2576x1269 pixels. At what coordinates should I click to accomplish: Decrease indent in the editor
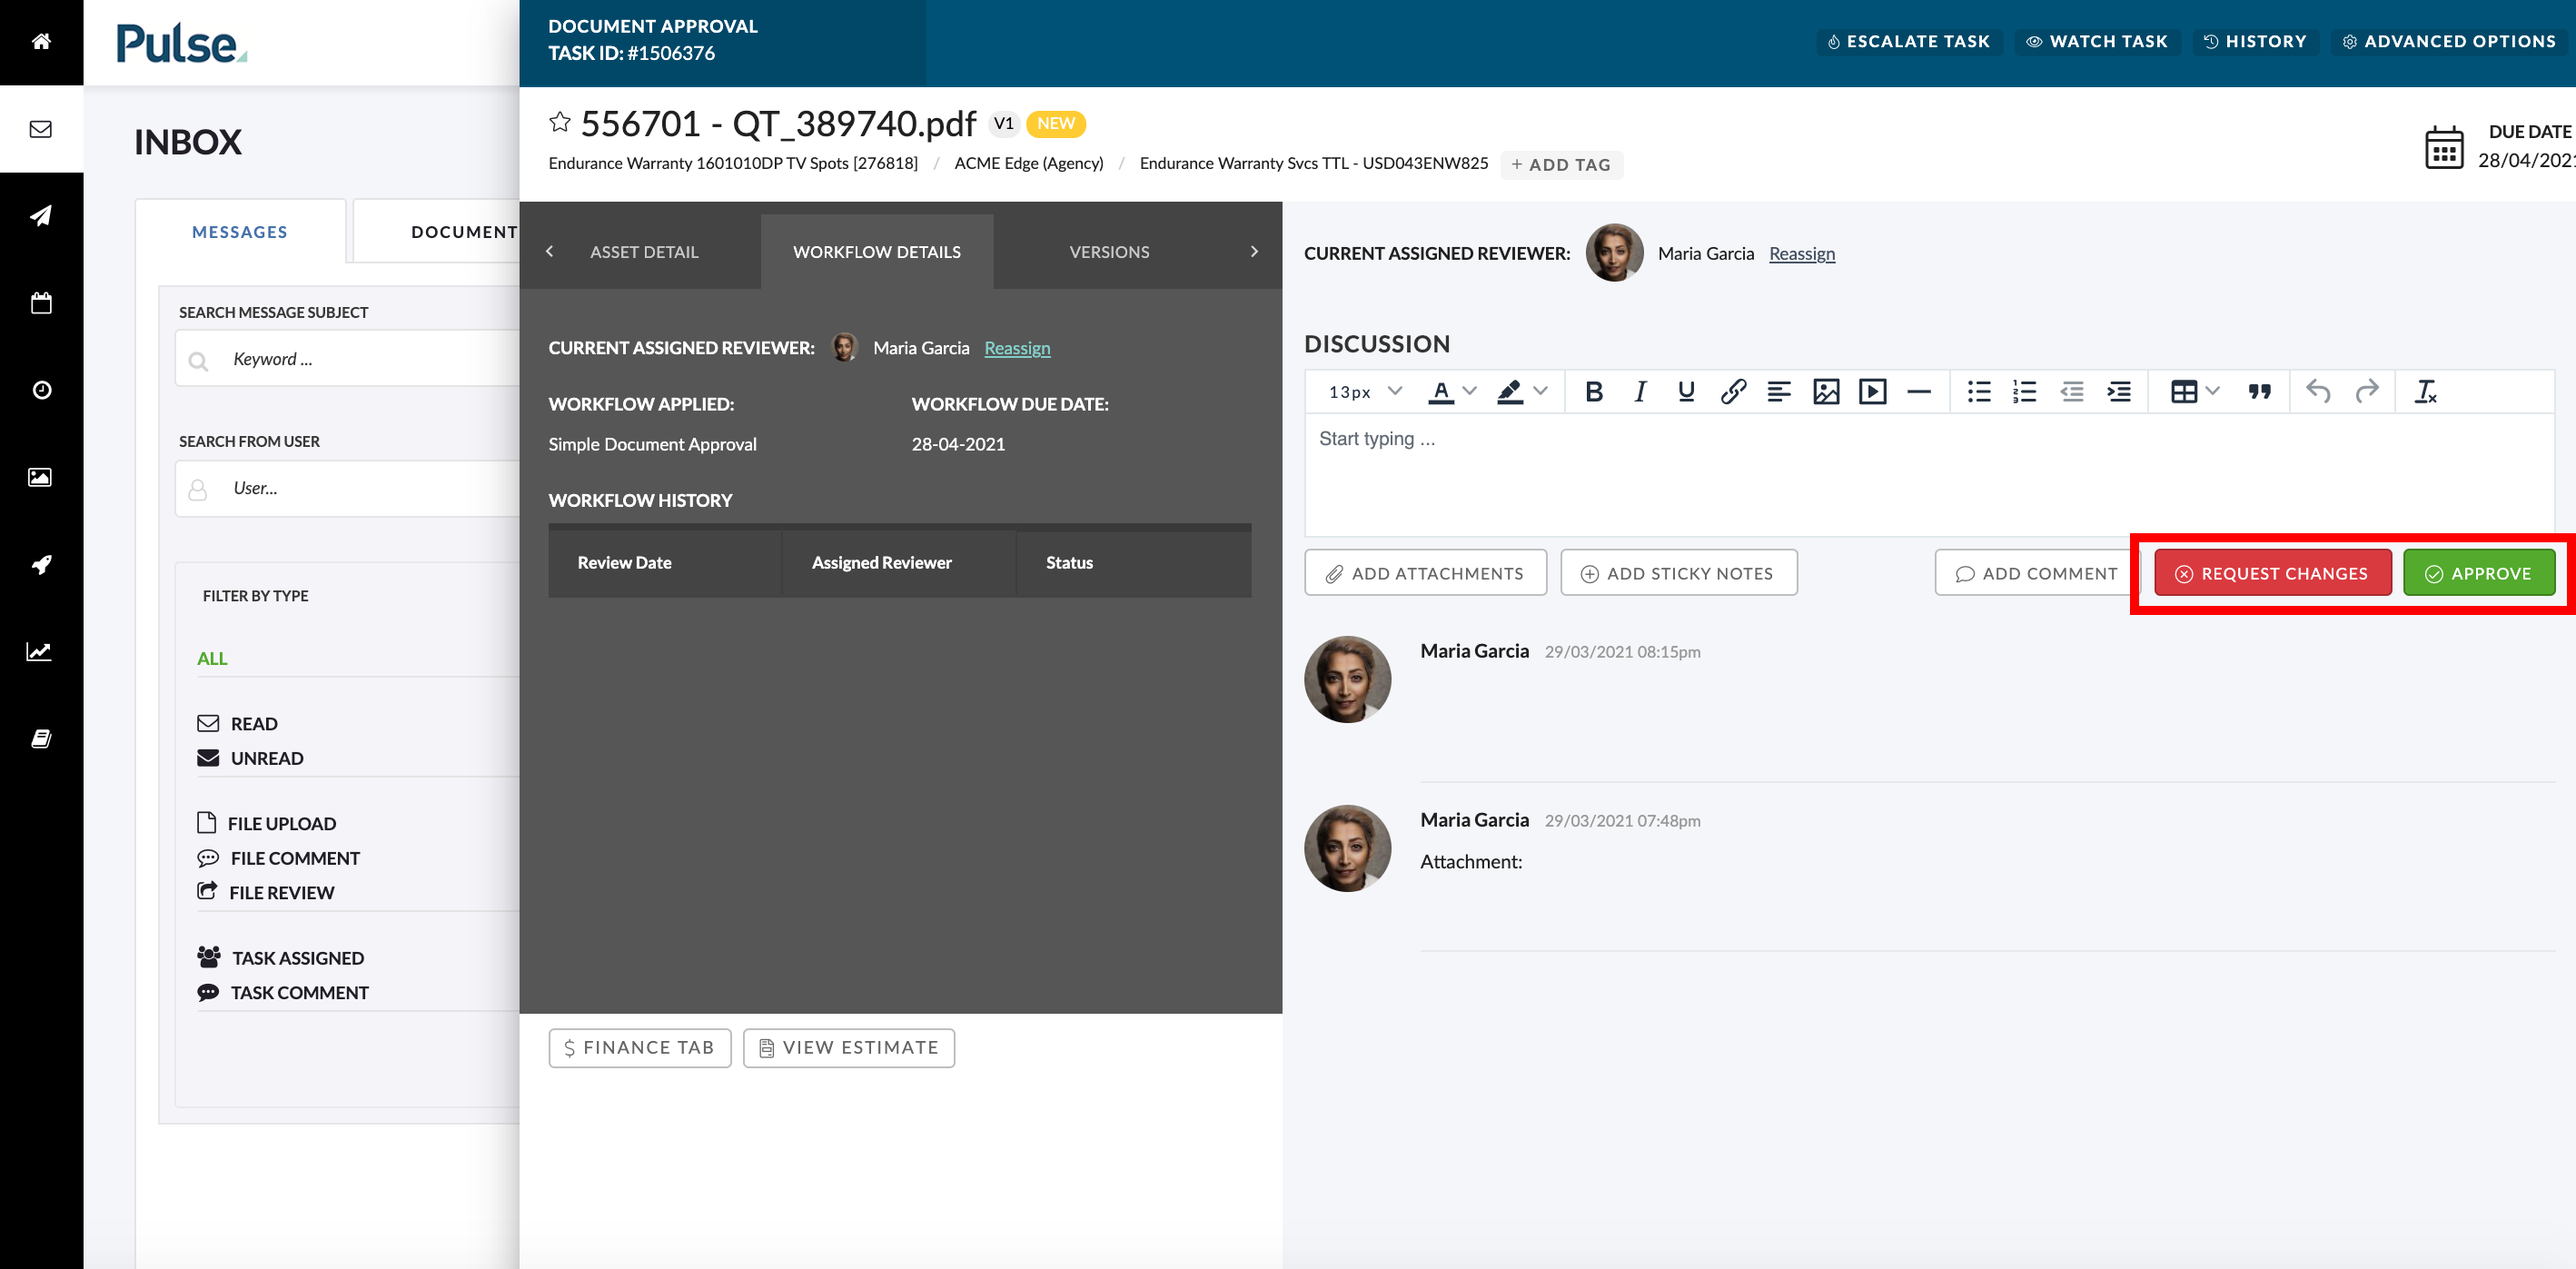point(2072,392)
